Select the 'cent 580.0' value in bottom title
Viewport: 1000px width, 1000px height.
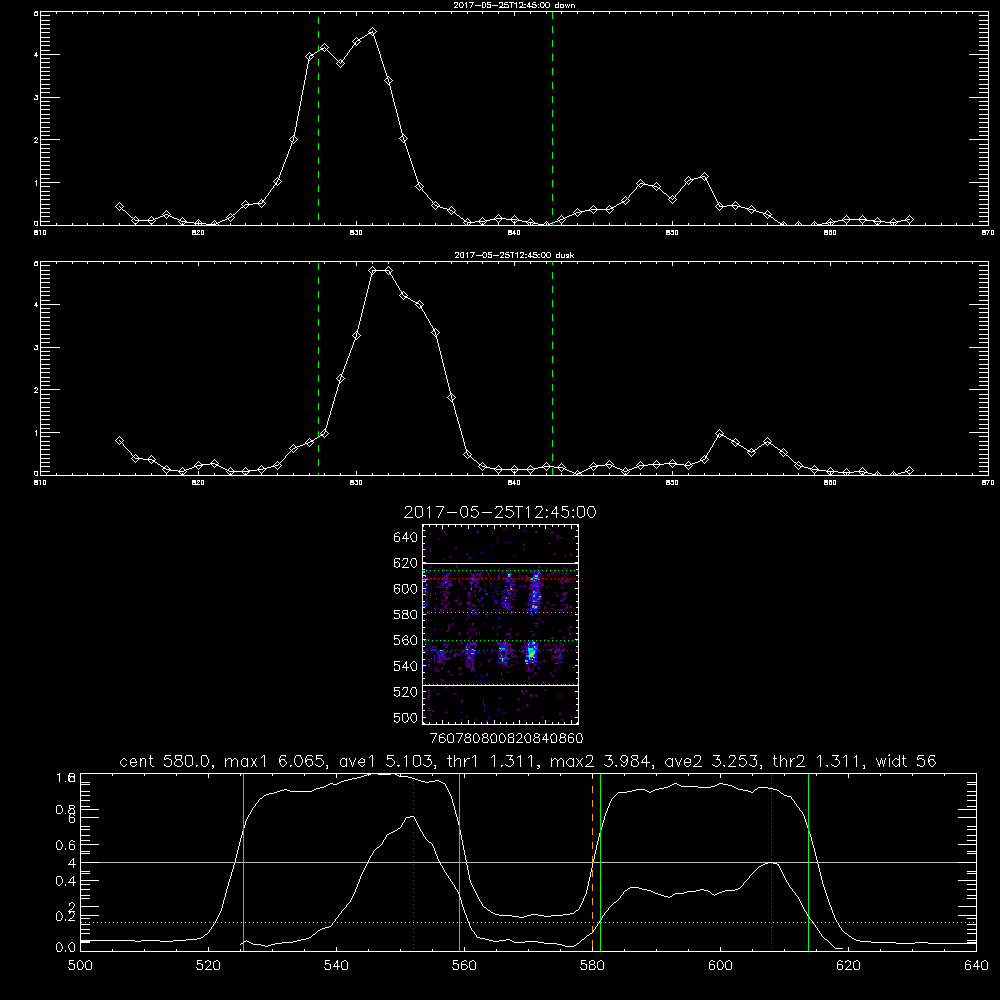coord(165,761)
